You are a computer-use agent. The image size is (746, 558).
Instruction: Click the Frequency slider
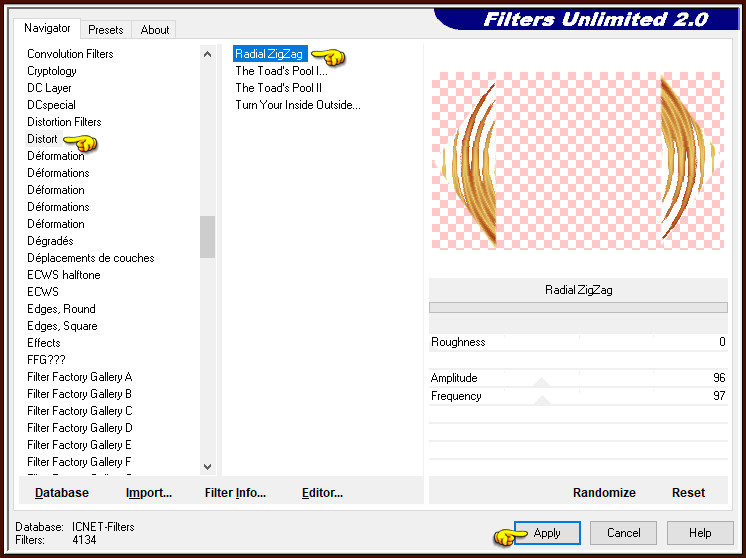578,396
